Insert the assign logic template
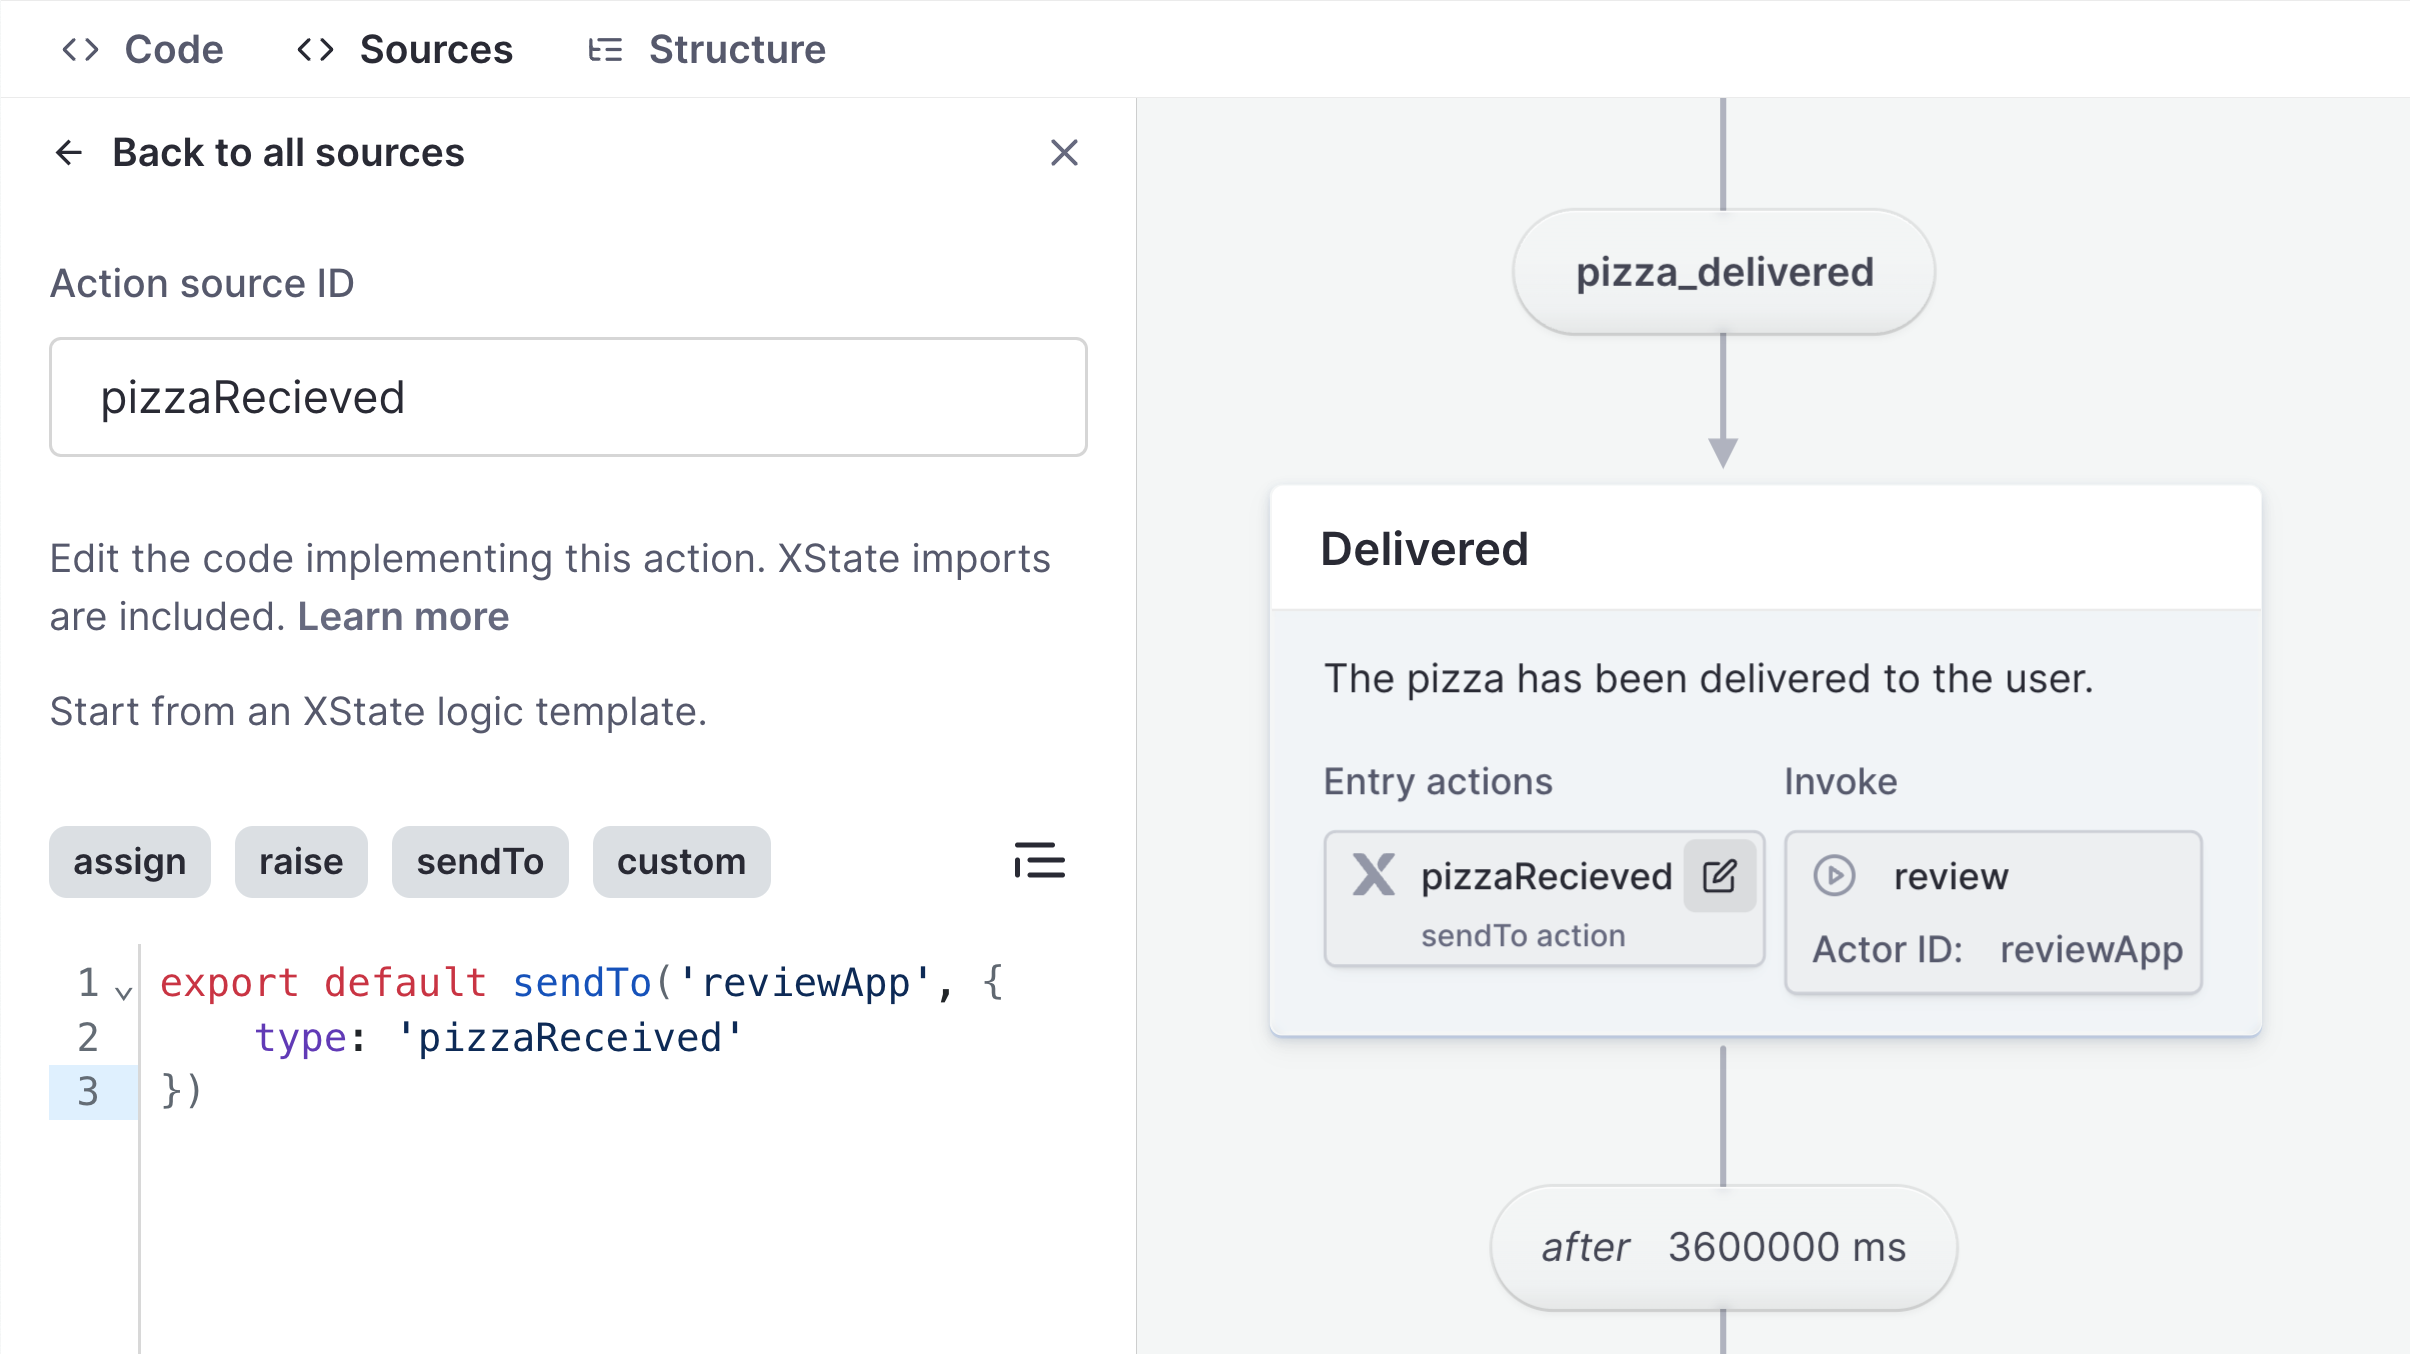This screenshot has width=2410, height=1354. pos(129,861)
